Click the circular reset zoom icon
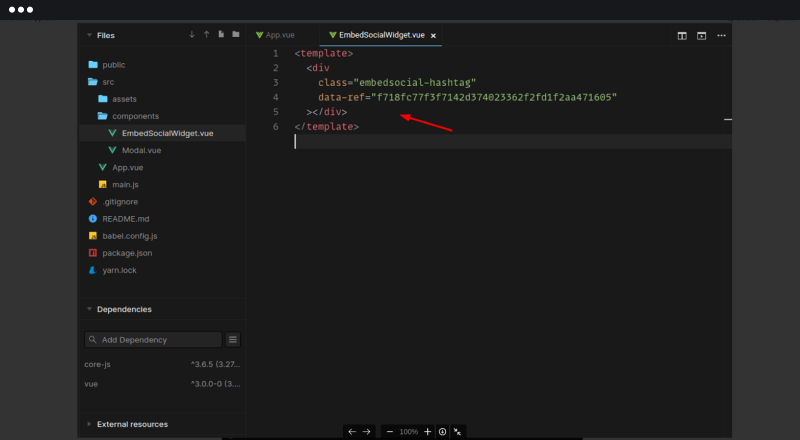 tap(442, 432)
